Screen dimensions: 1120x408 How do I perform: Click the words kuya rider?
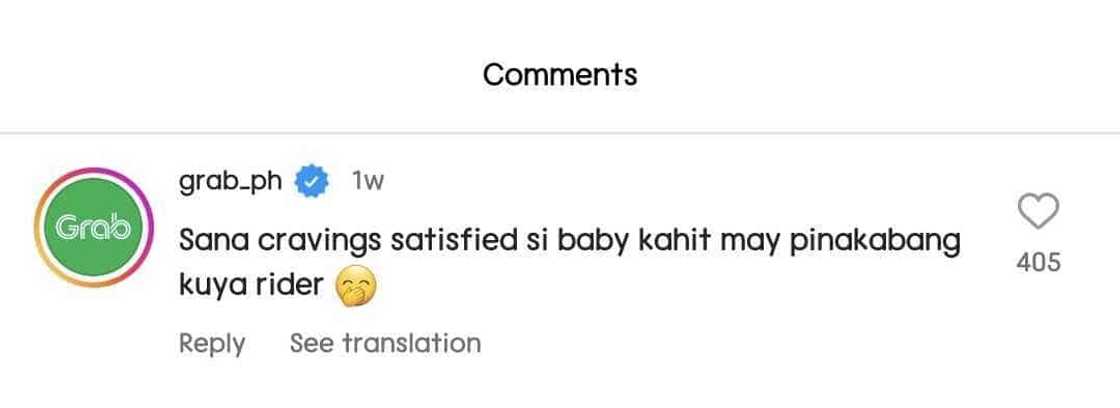tap(250, 286)
